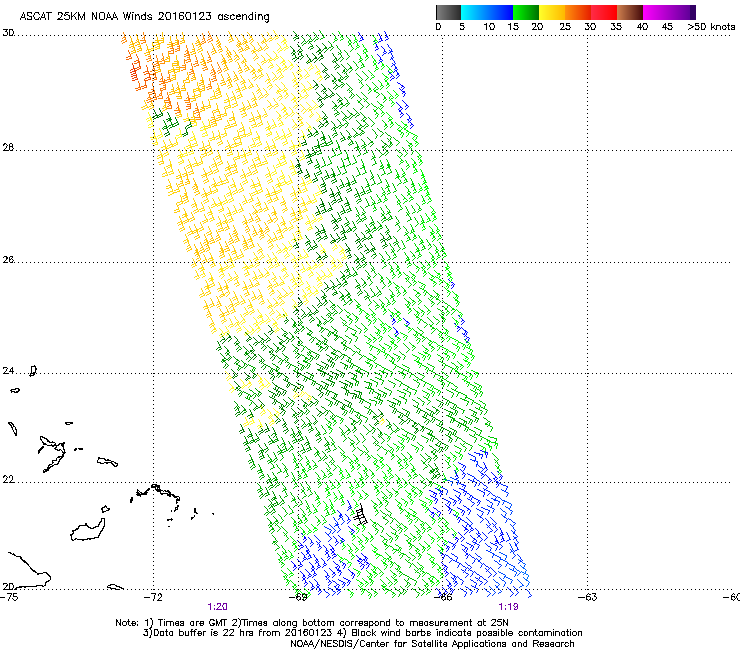Screen dimensions: 740x650
Task: Click the longitude label '-69'
Action: [x=299, y=598]
